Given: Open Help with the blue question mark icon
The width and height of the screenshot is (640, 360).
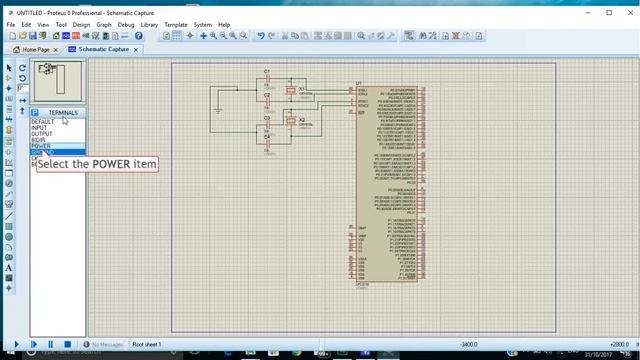Looking at the screenshot, I should tap(139, 36).
